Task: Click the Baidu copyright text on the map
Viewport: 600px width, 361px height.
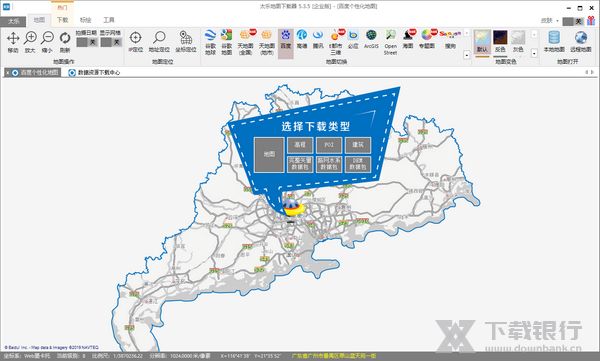Action: [x=51, y=348]
